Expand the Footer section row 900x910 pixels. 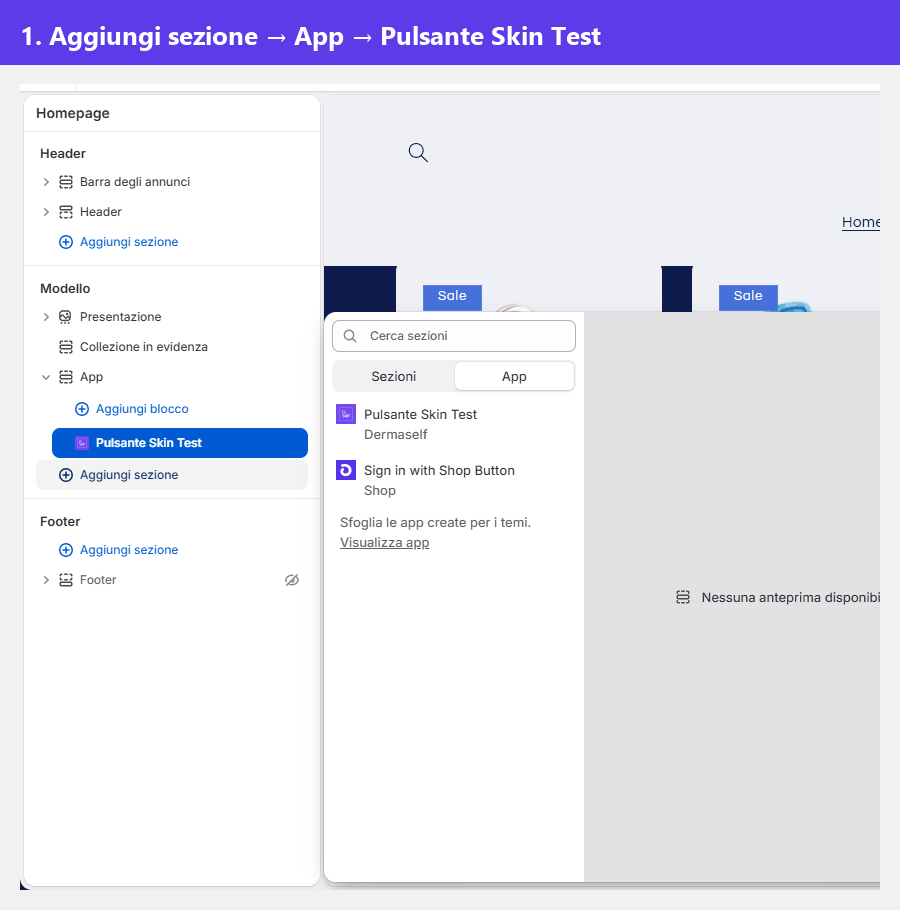46,580
